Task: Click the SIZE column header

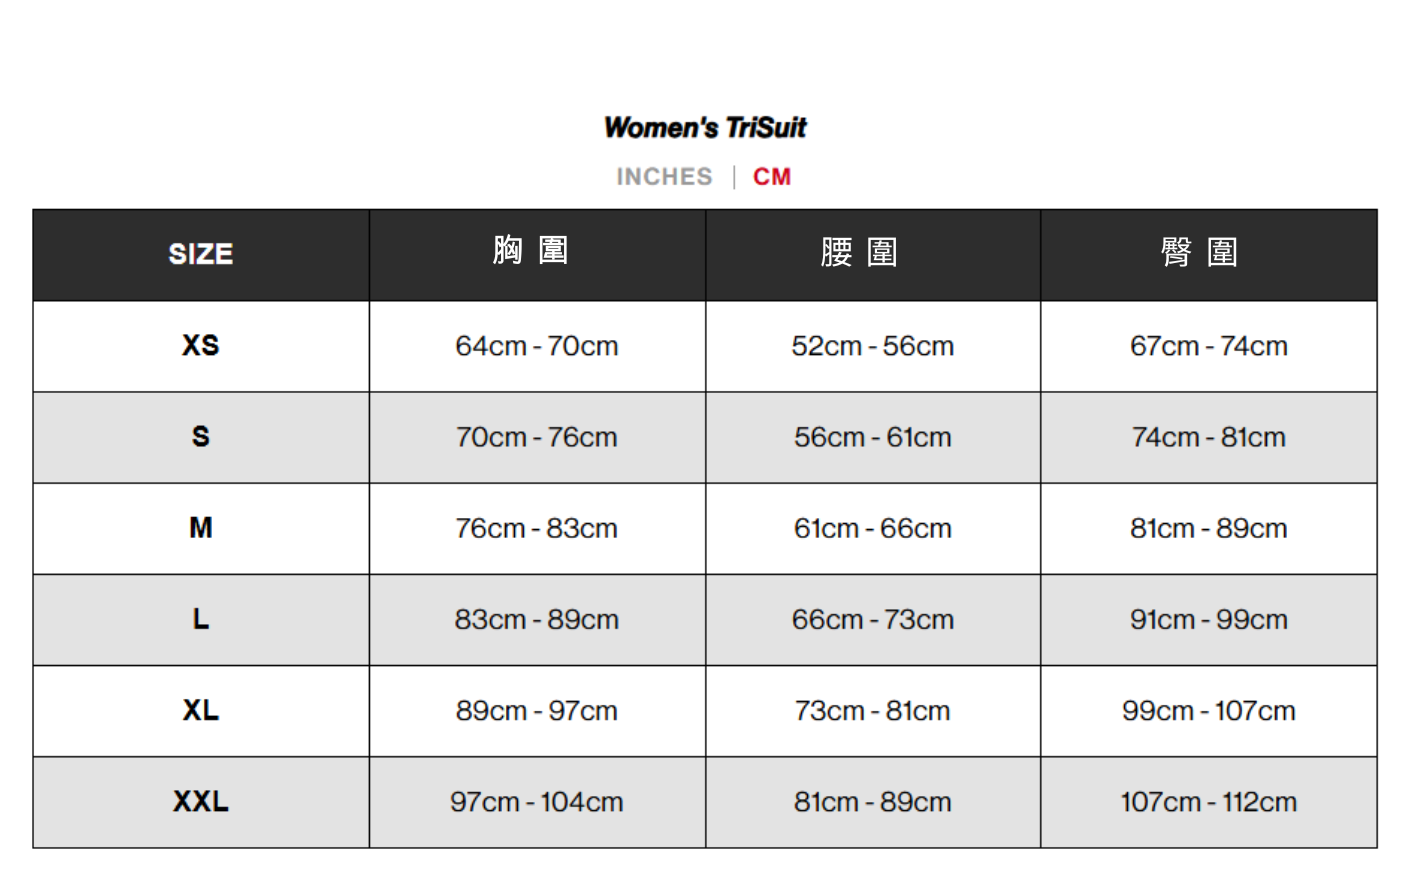Action: coord(201,254)
